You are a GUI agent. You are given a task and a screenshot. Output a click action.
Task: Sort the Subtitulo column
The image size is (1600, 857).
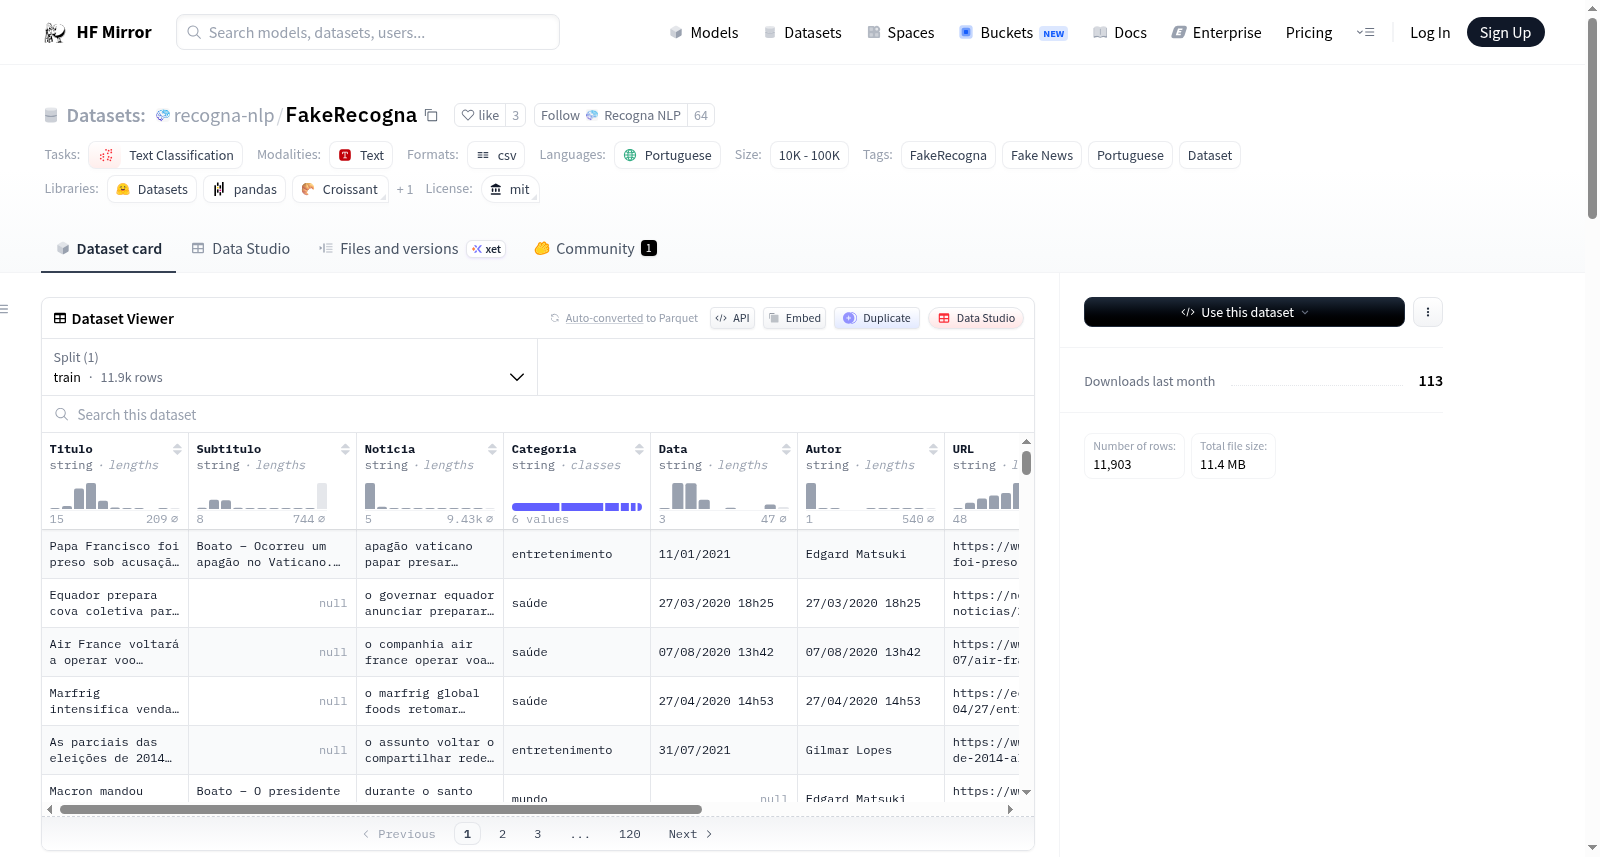click(345, 449)
